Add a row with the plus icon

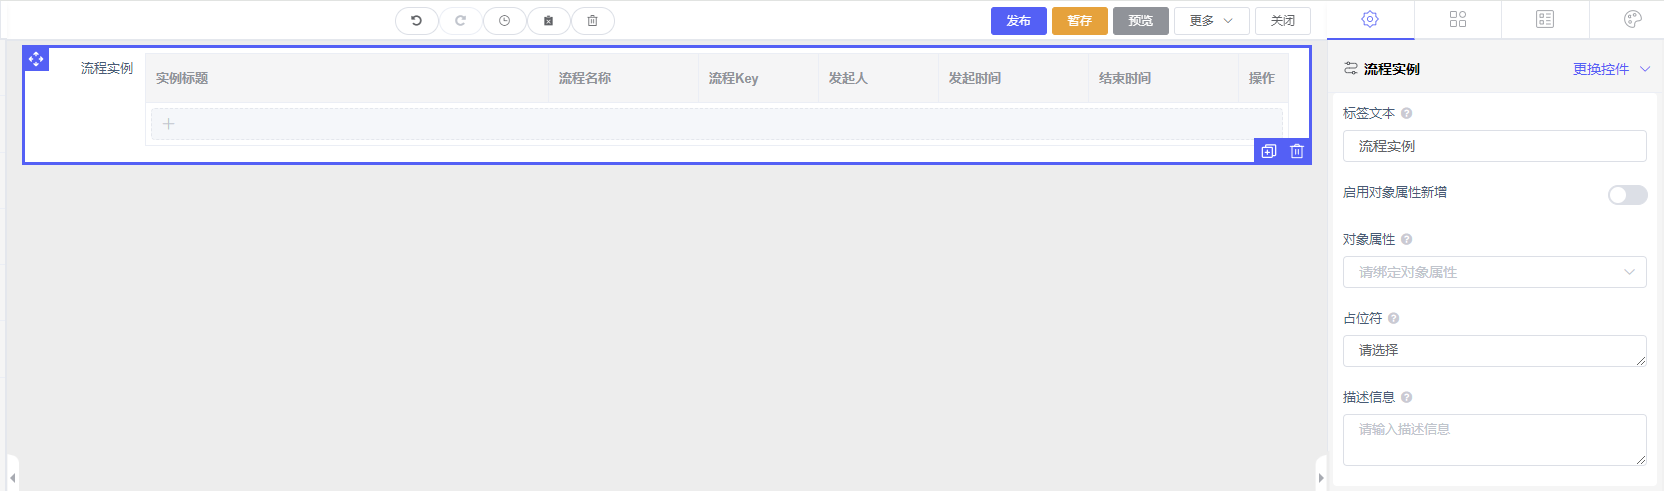[168, 124]
